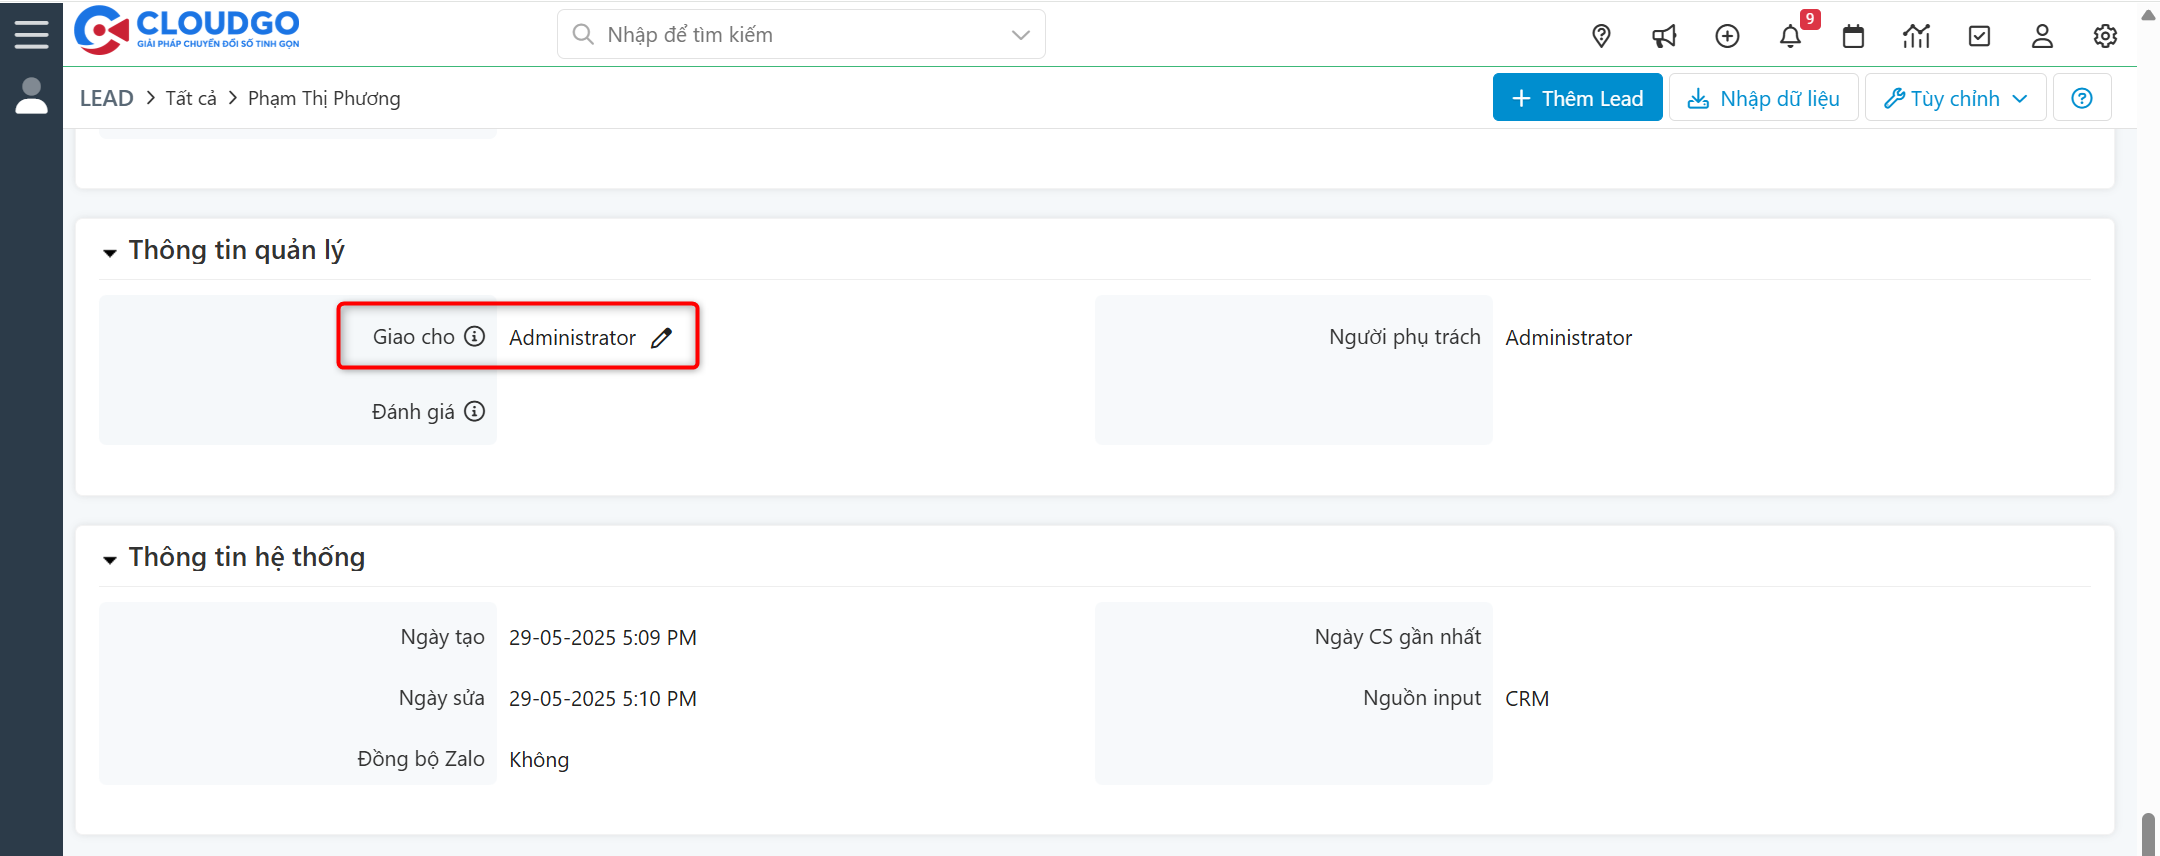Screen dimensions: 2160x856
Task: Open the calendar icon
Action: click(1853, 37)
